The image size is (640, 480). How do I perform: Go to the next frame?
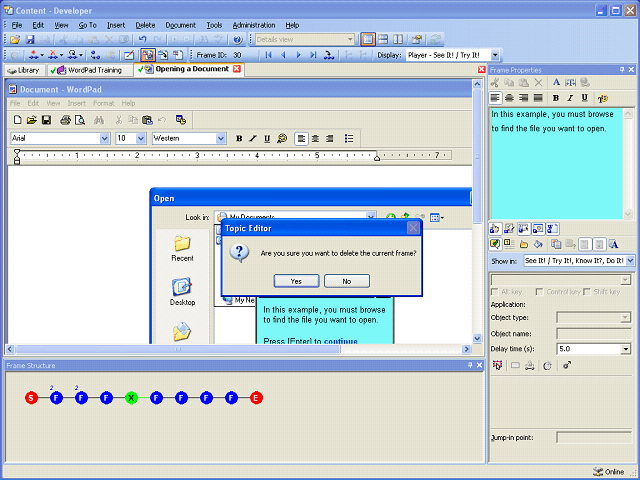(298, 55)
